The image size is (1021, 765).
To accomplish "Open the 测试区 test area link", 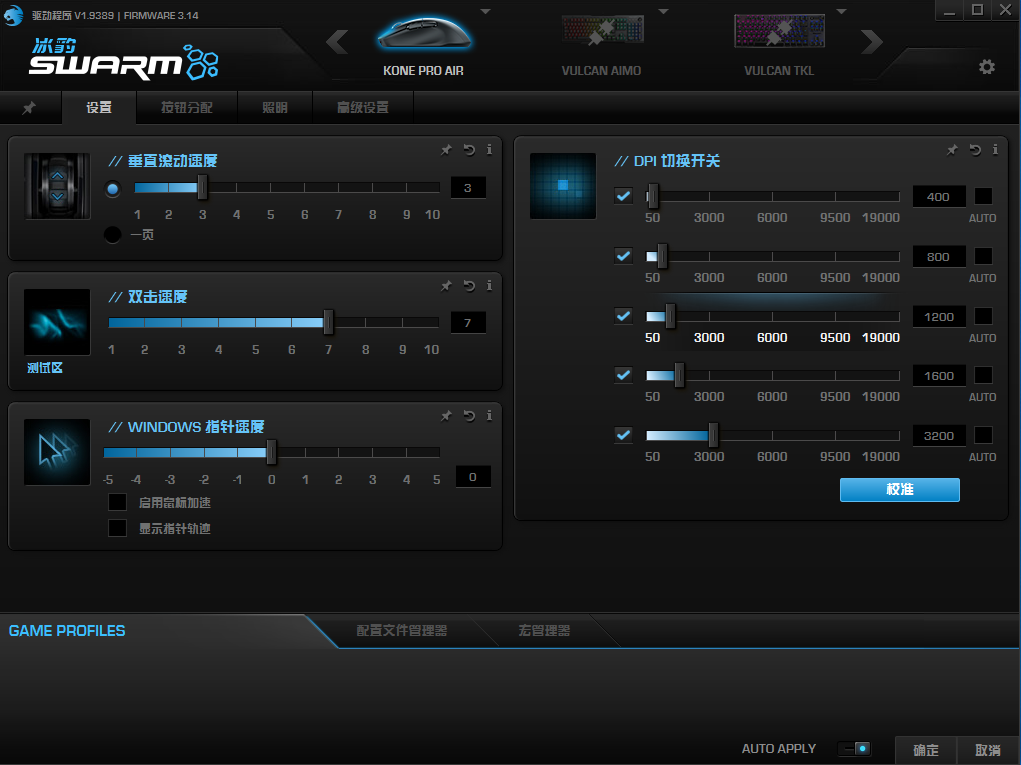I will pyautogui.click(x=45, y=368).
